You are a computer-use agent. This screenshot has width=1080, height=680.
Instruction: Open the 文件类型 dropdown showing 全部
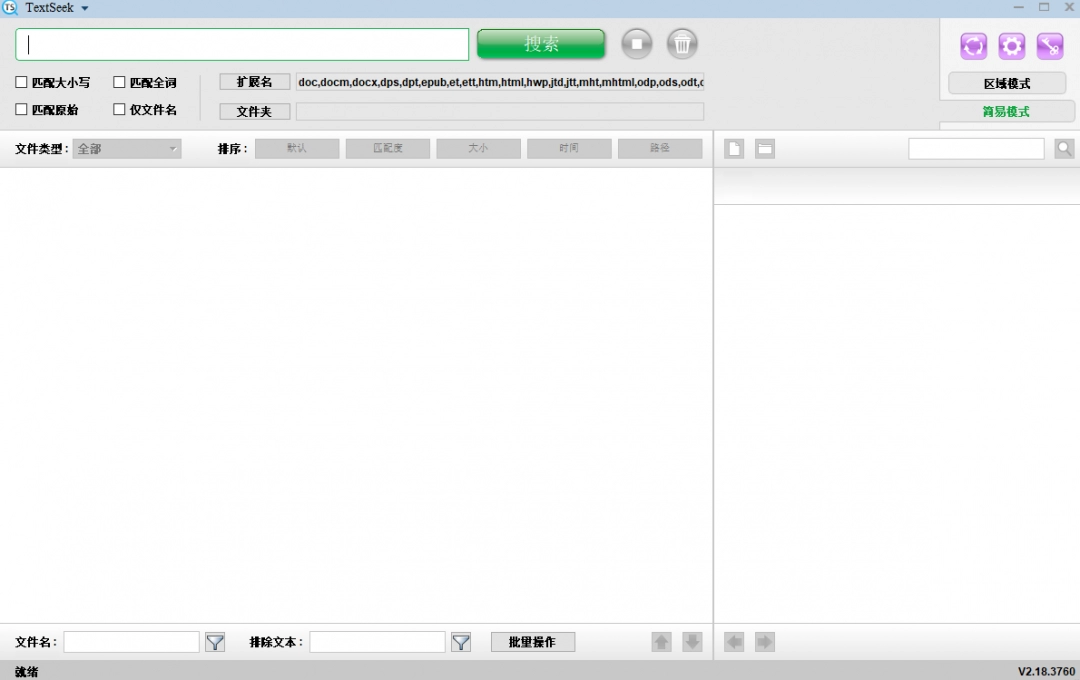click(125, 148)
